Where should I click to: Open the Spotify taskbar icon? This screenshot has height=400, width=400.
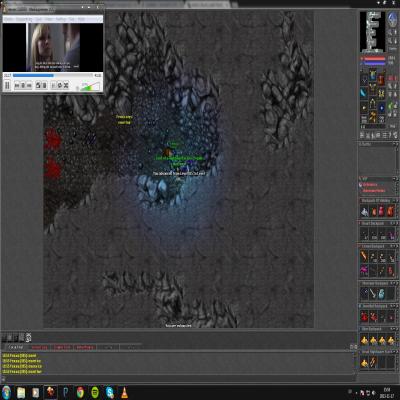95,393
